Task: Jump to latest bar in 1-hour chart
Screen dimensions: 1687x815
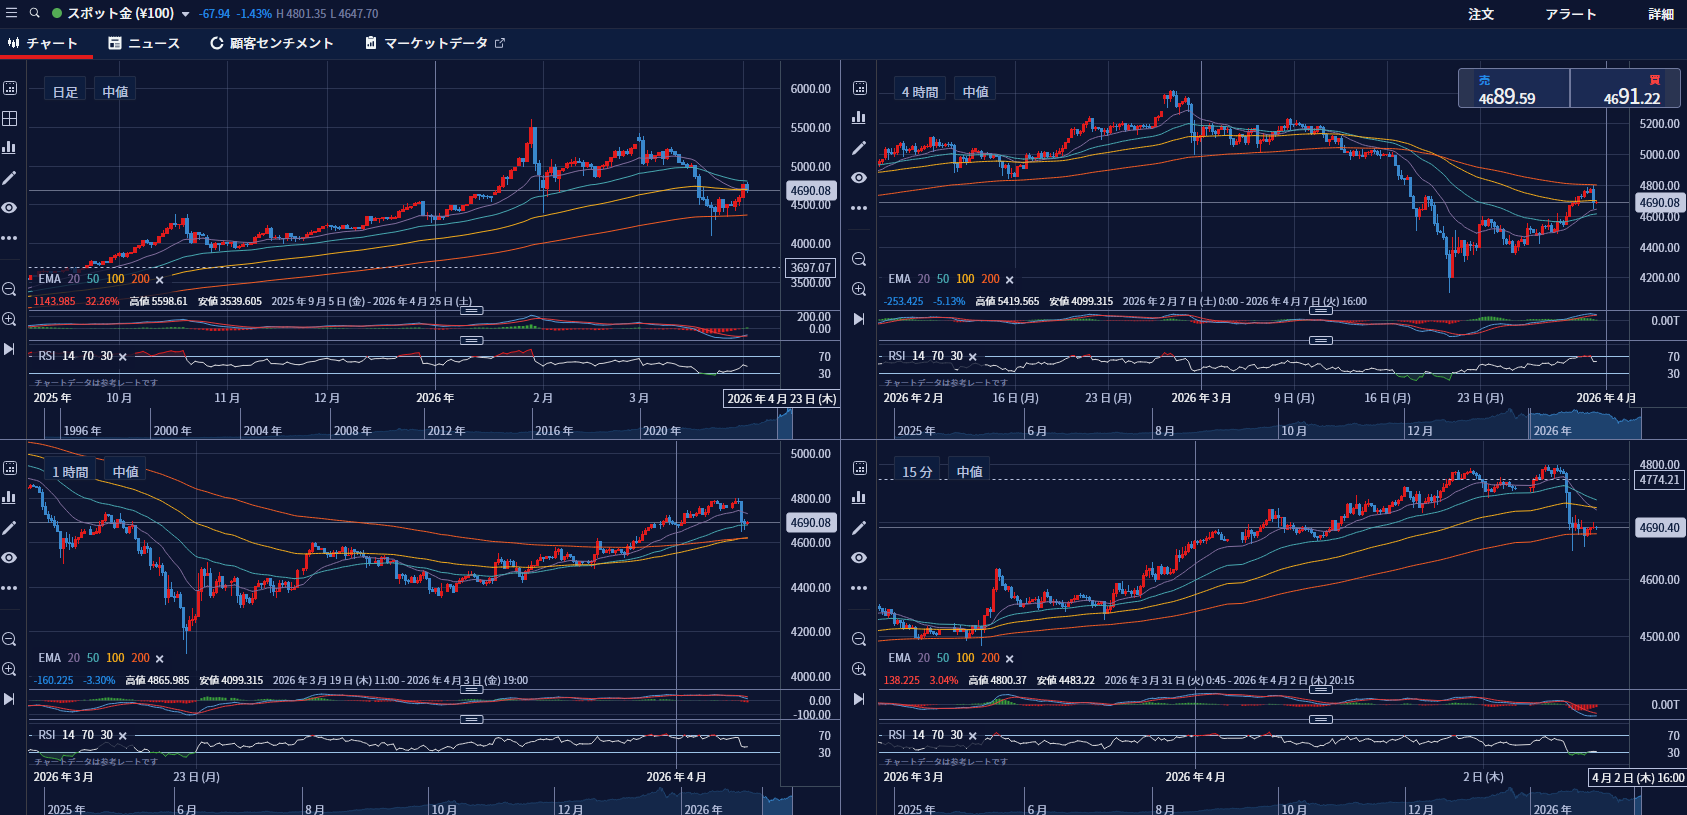Action: (10, 699)
